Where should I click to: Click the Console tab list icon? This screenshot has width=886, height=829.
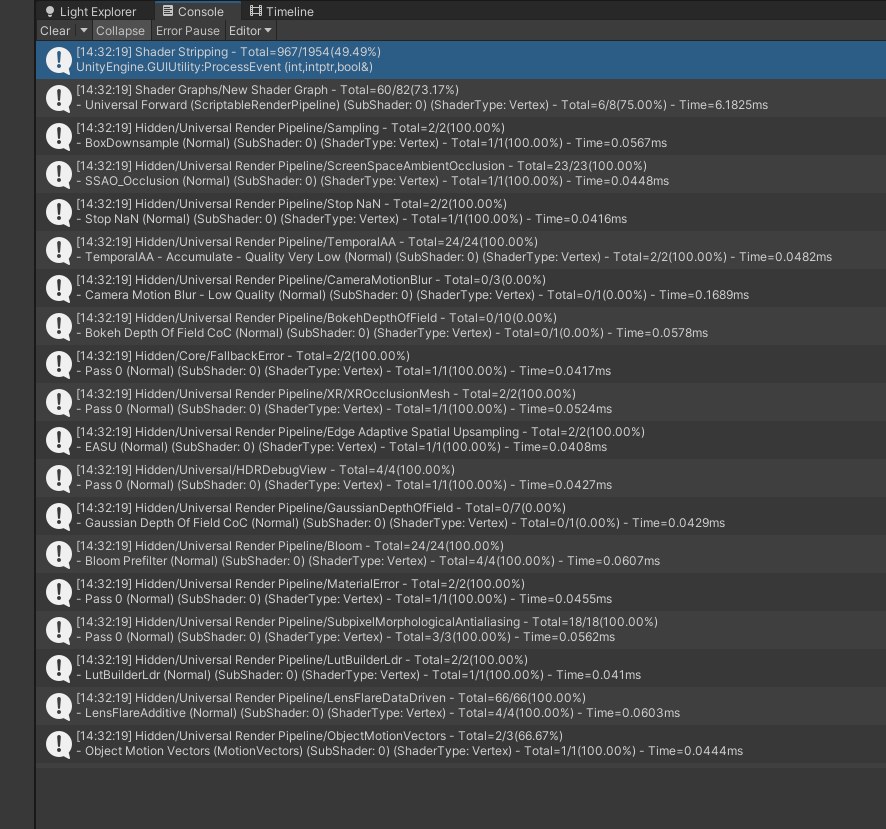[x=168, y=11]
